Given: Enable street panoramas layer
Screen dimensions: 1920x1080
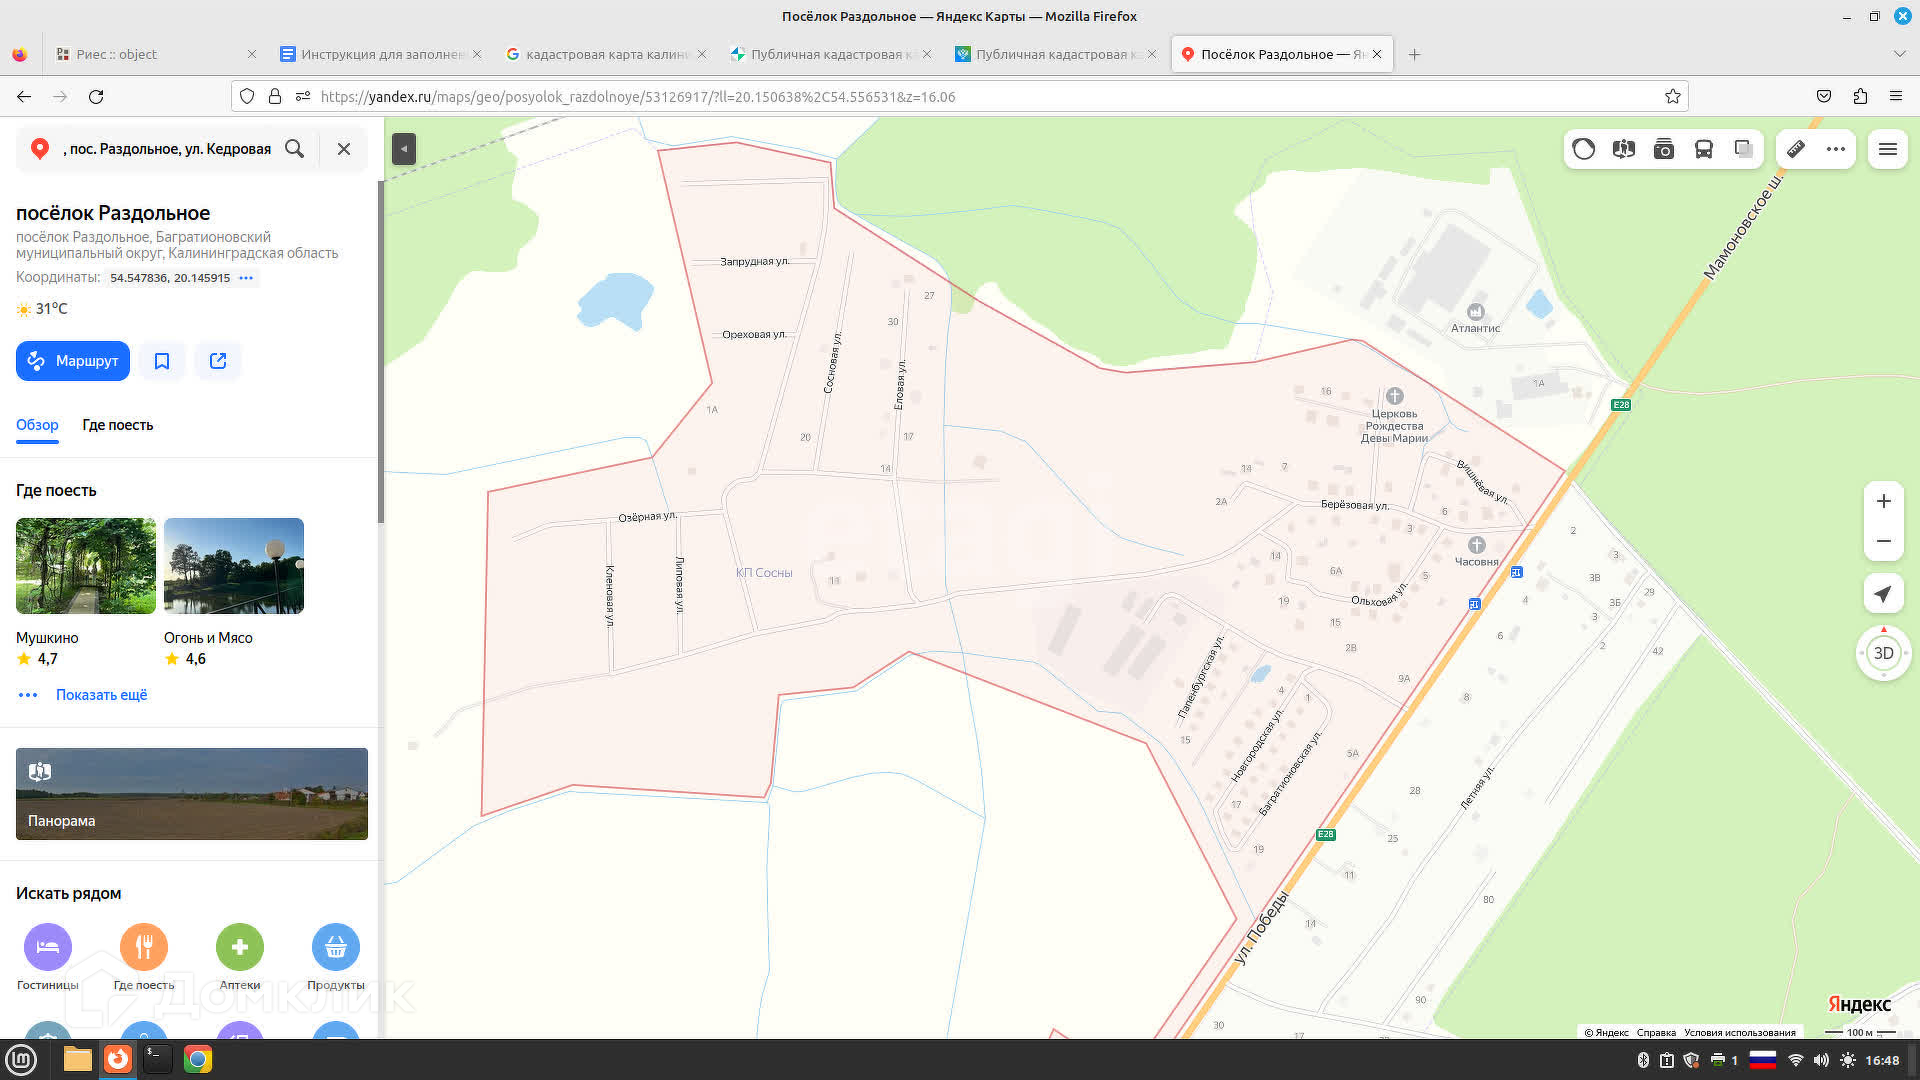Looking at the screenshot, I should click(1624, 149).
